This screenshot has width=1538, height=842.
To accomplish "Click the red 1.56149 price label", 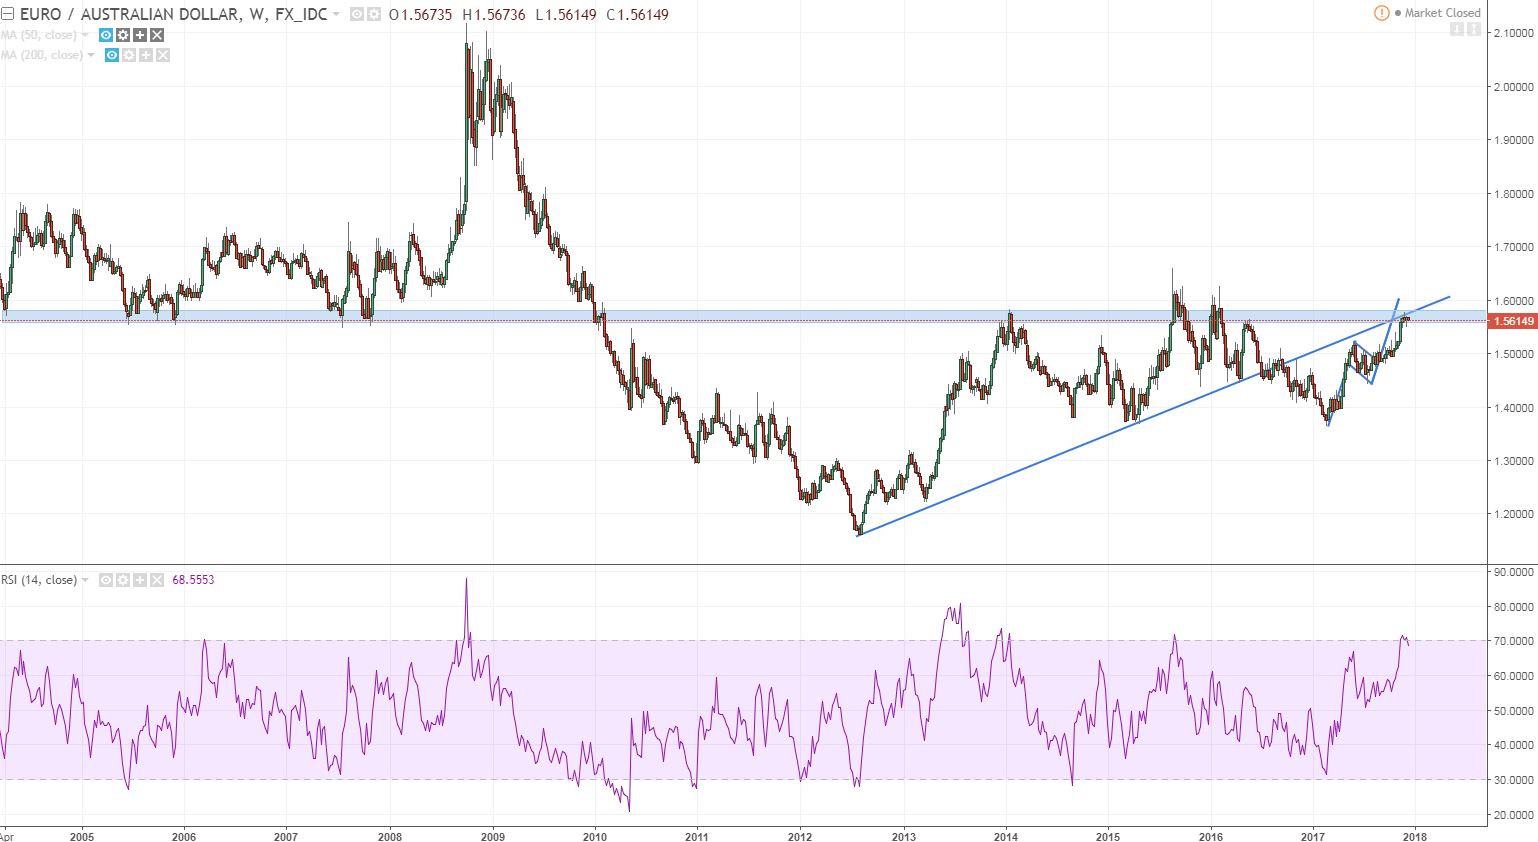I will pyautogui.click(x=1512, y=321).
